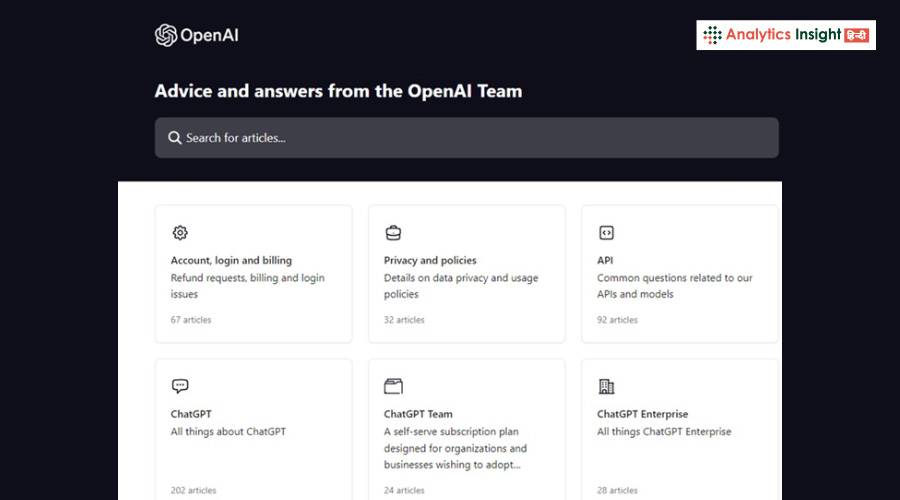Click the 92 articles count under API
This screenshot has width=900, height=500.
pos(617,320)
